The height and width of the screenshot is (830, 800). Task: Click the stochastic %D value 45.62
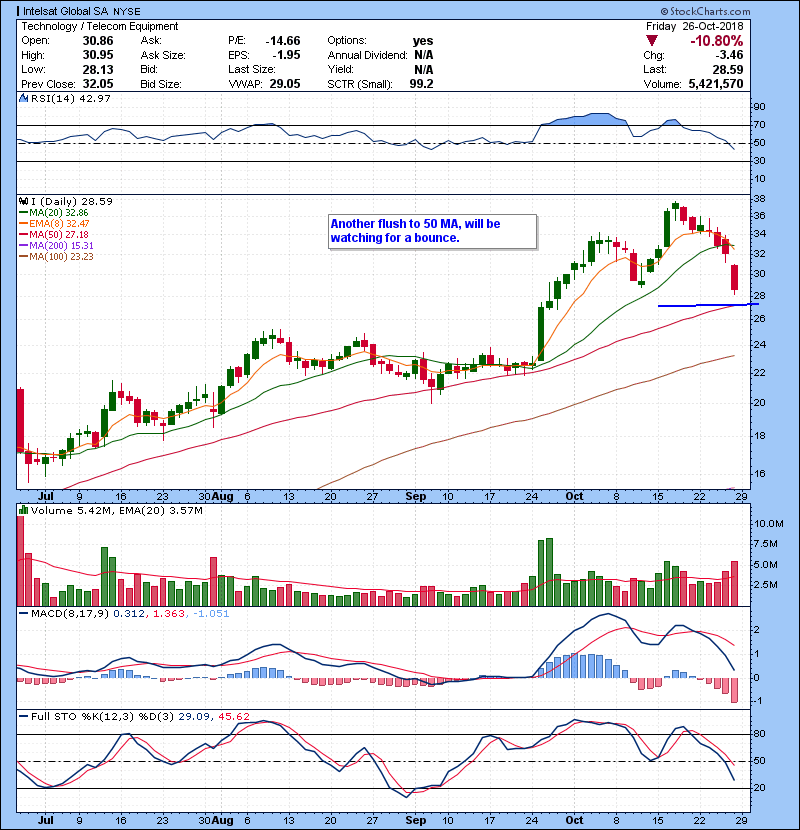(233, 717)
